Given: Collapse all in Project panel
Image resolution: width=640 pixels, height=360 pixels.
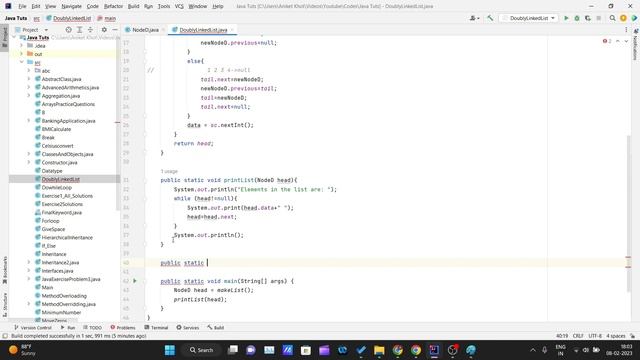Looking at the screenshot, I should pos(90,30).
